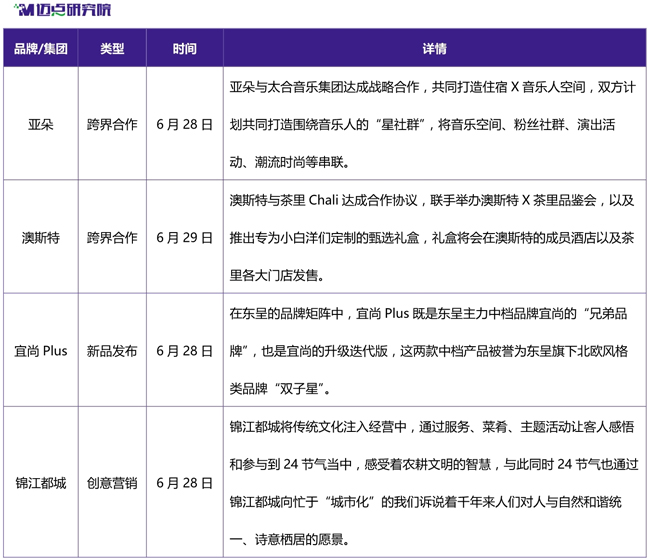The width and height of the screenshot is (650, 560).
Task: Select the 类型 column header
Action: [112, 48]
